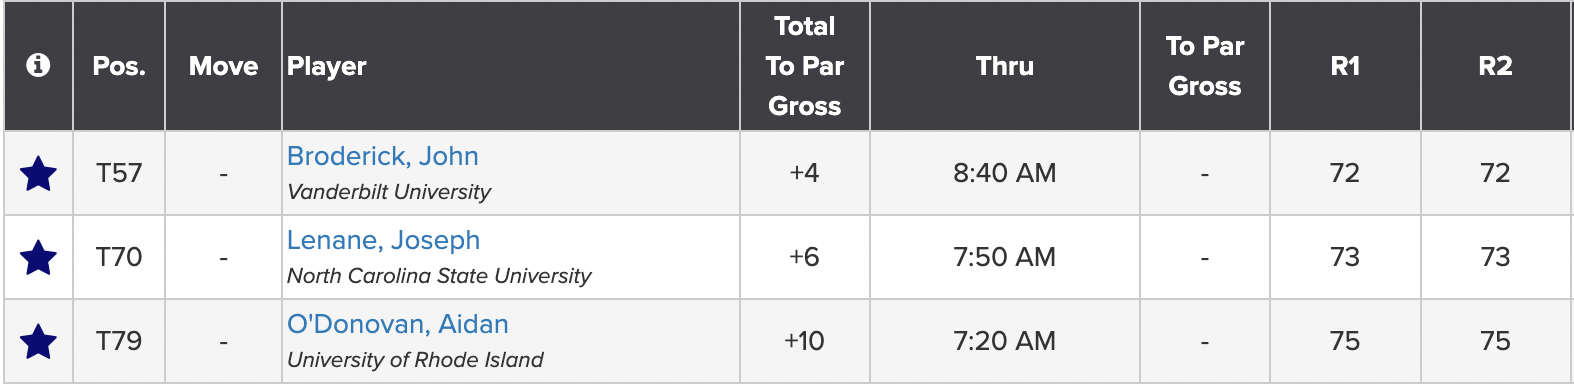Select Lenane's R1 score of 73
This screenshot has width=1574, height=390.
point(1345,257)
